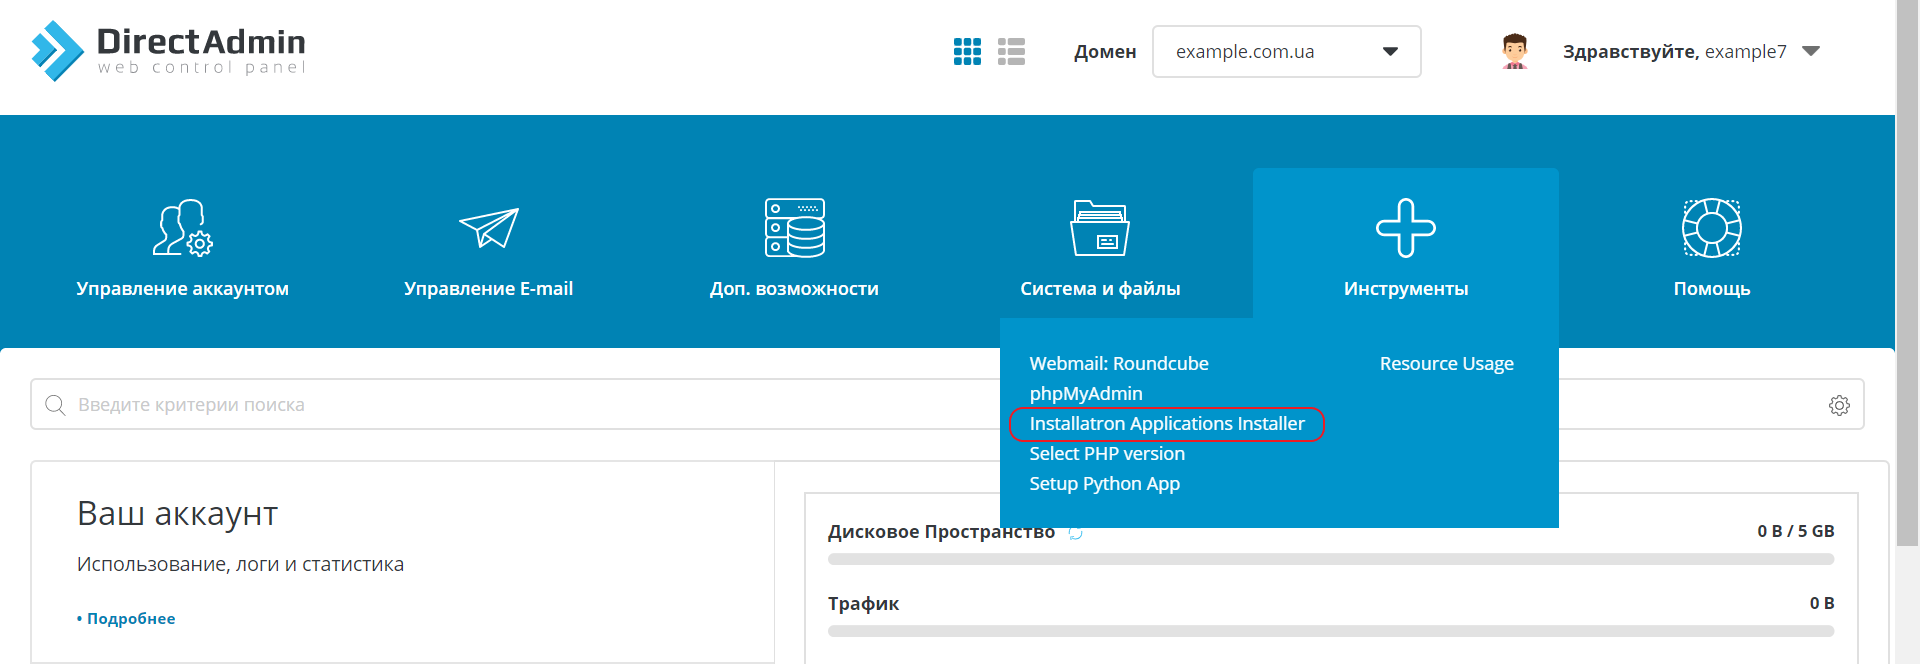Choose Select PHP version

coord(1107,454)
